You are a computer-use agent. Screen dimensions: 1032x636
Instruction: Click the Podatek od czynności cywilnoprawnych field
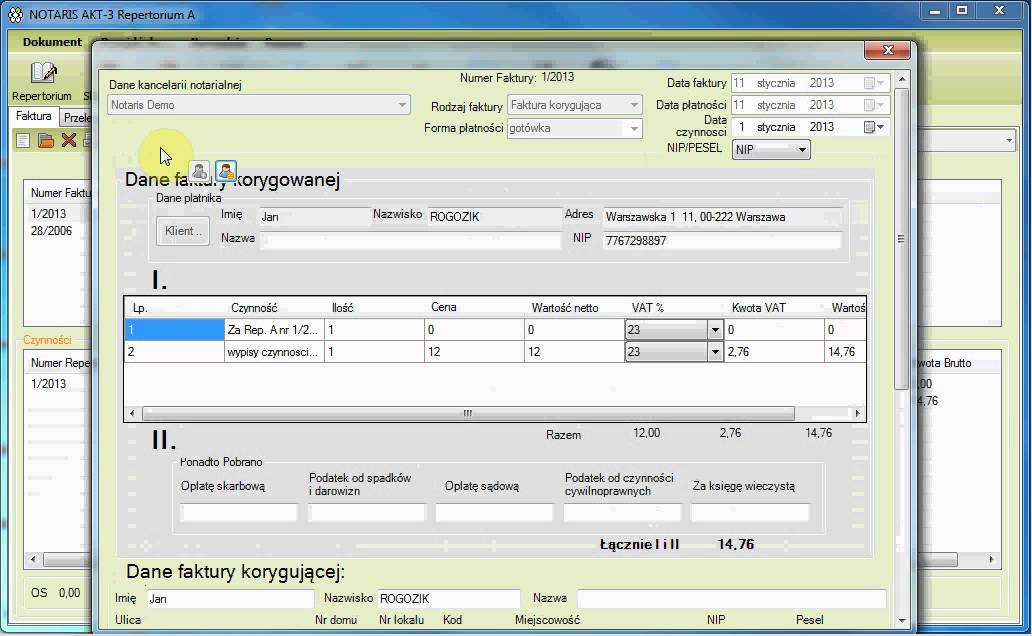tap(622, 513)
